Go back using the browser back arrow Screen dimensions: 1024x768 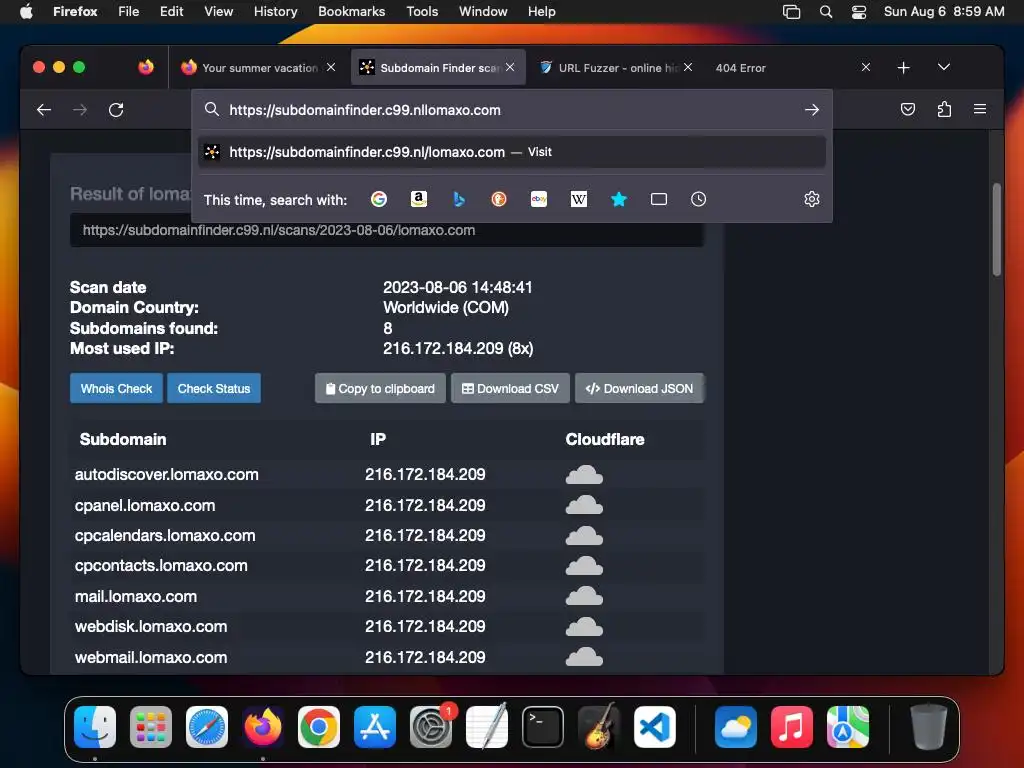(44, 110)
